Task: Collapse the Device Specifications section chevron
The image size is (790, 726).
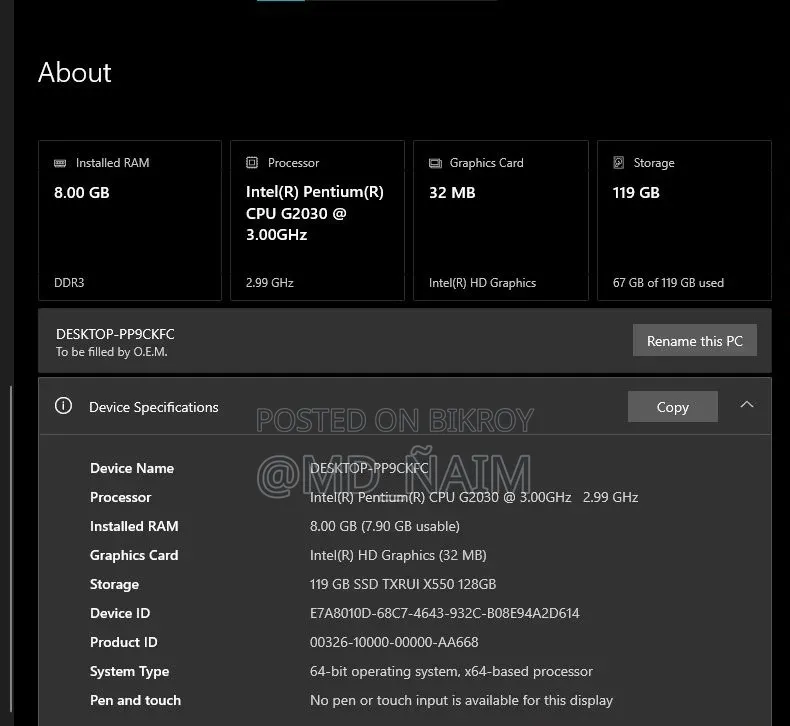Action: click(x=747, y=405)
